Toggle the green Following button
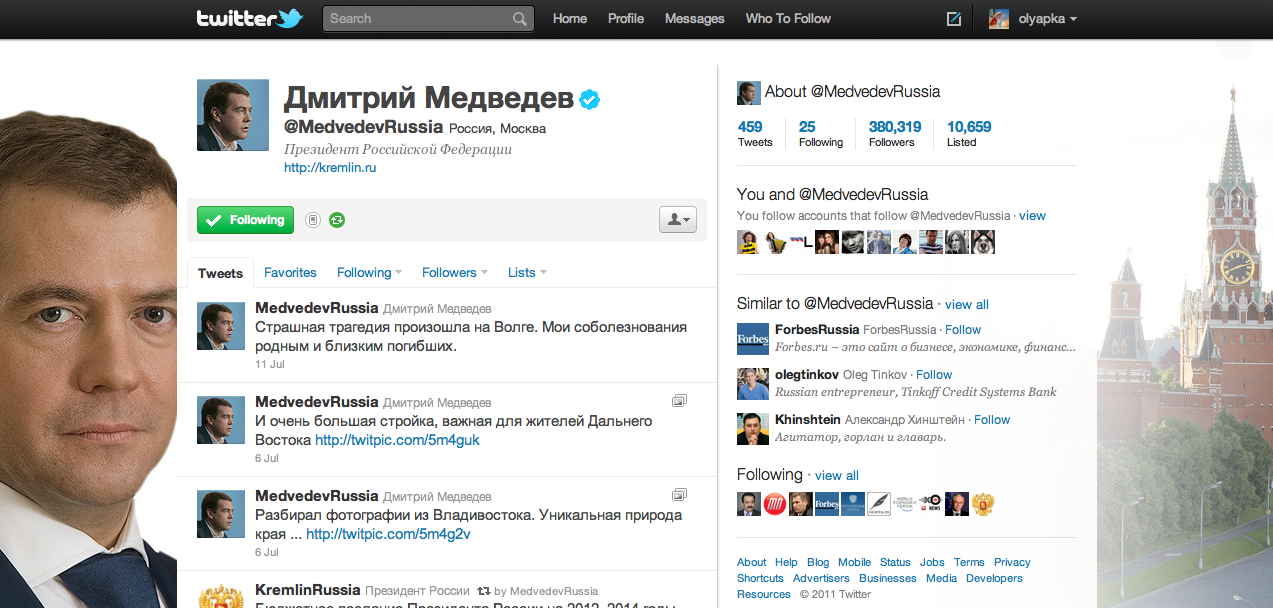This screenshot has width=1273, height=608. click(x=245, y=220)
